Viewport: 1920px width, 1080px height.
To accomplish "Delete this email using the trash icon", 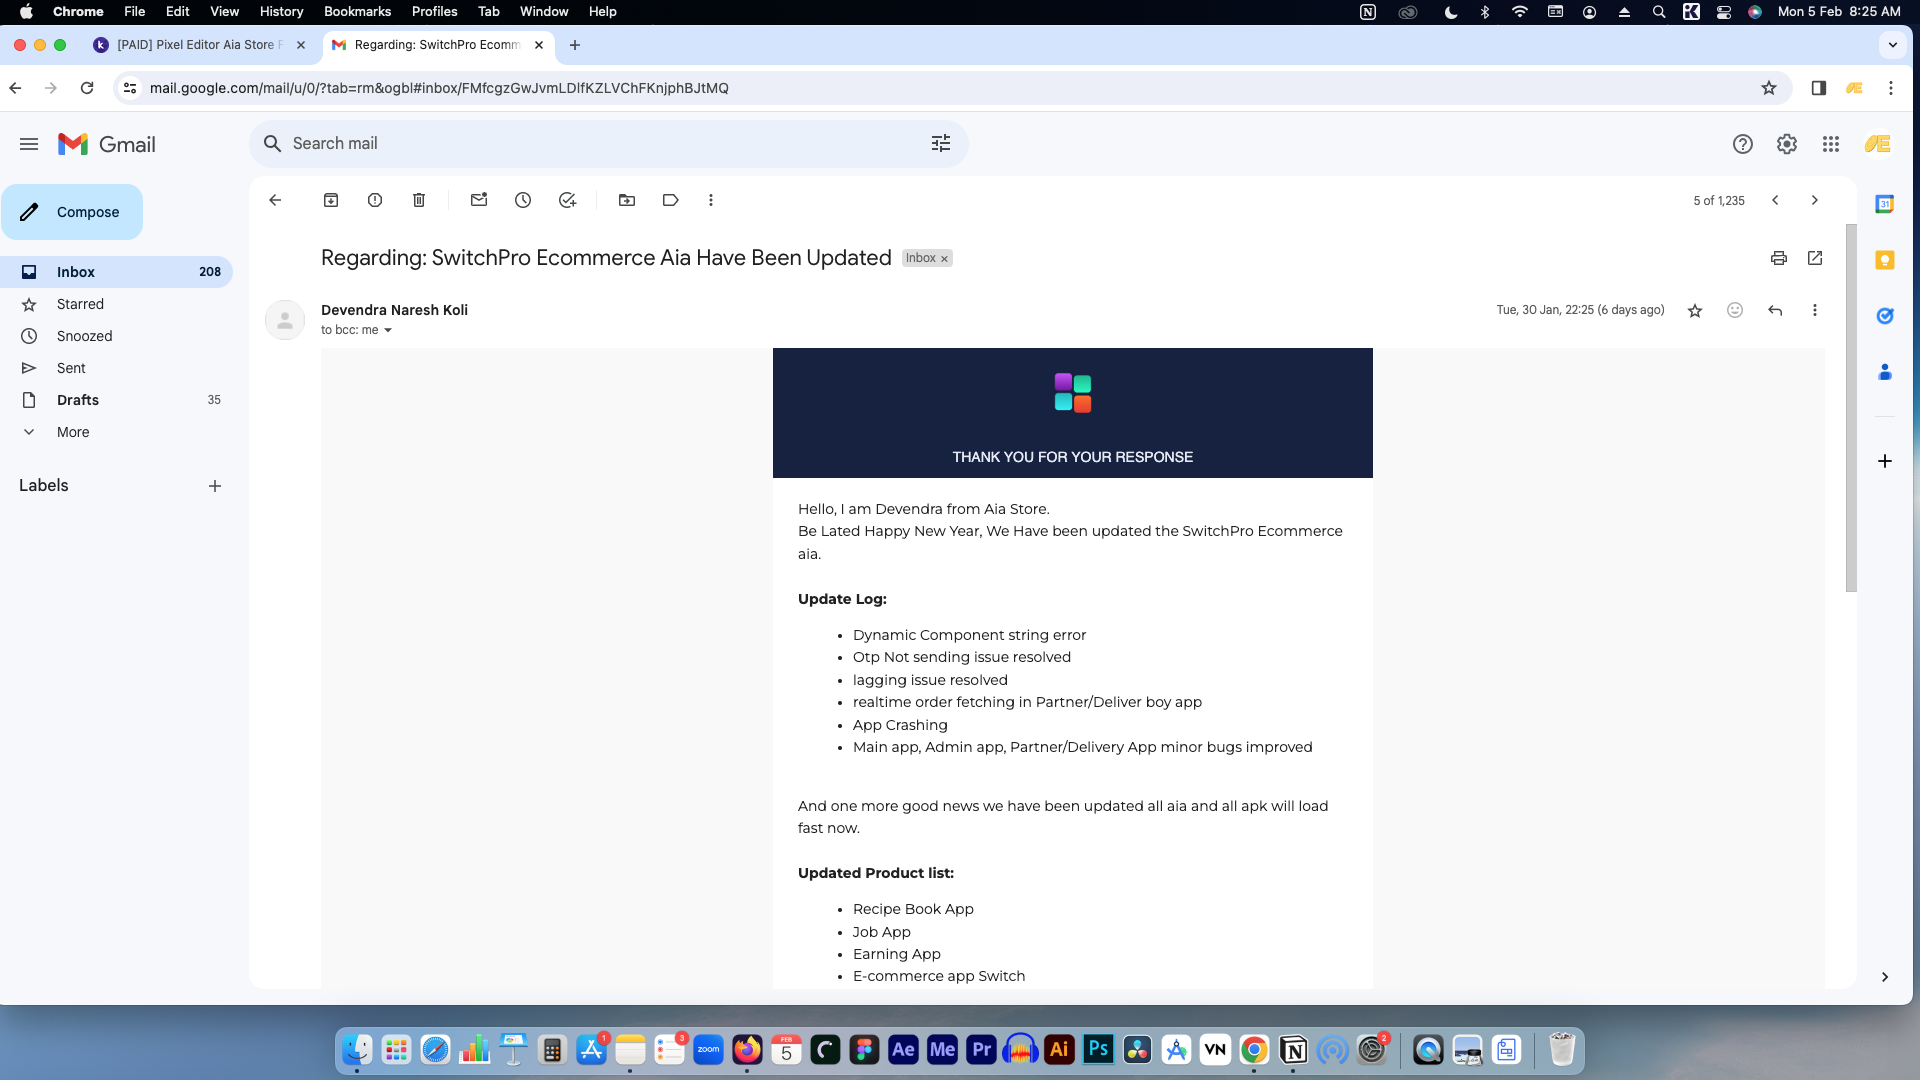I will [x=419, y=200].
